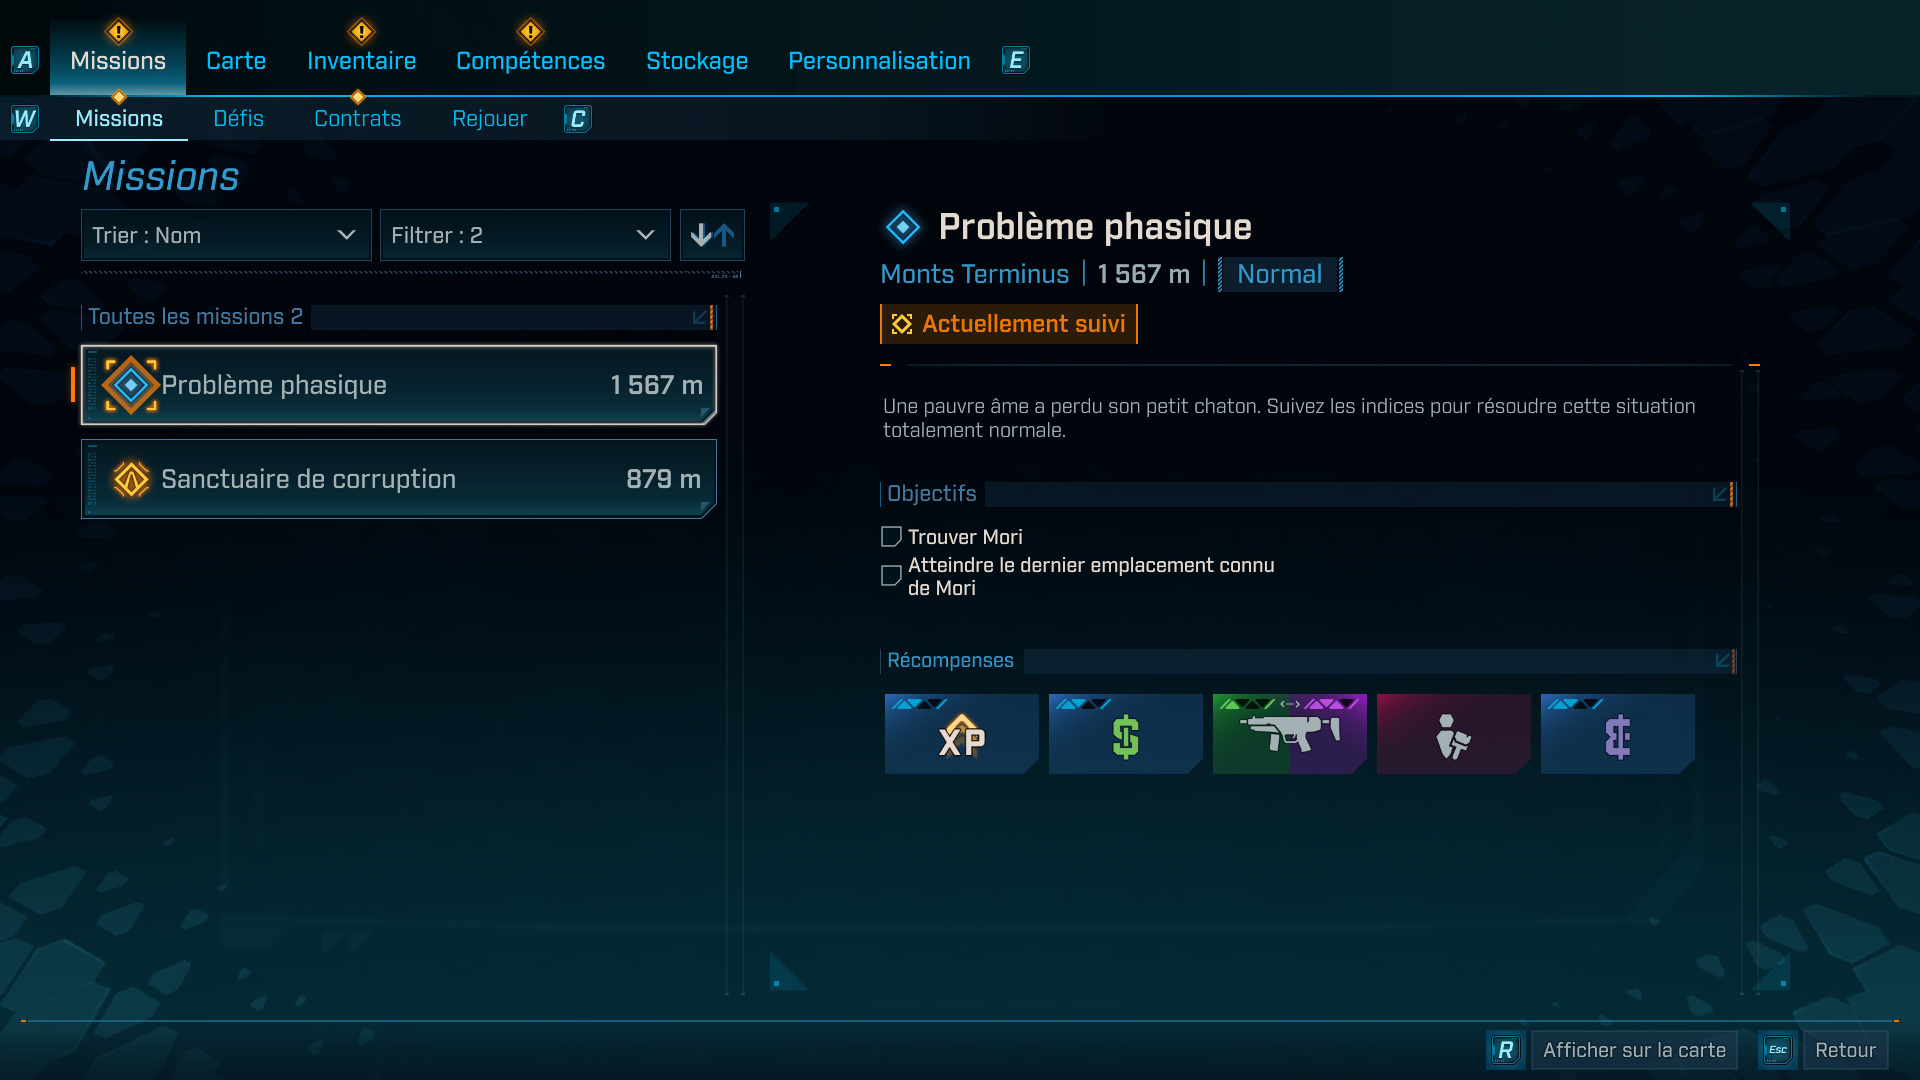Open the Filtrer : 2 dropdown
This screenshot has width=1920, height=1080.
(x=525, y=235)
